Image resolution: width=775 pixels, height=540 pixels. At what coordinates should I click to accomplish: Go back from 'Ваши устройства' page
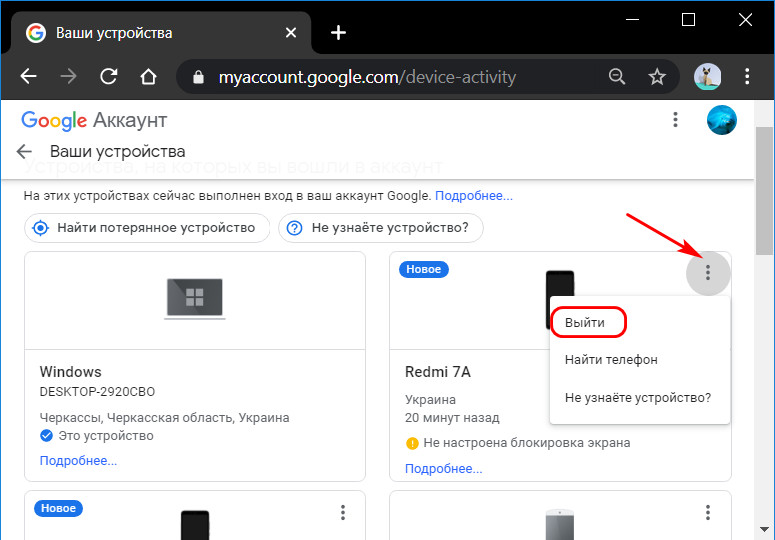point(24,151)
